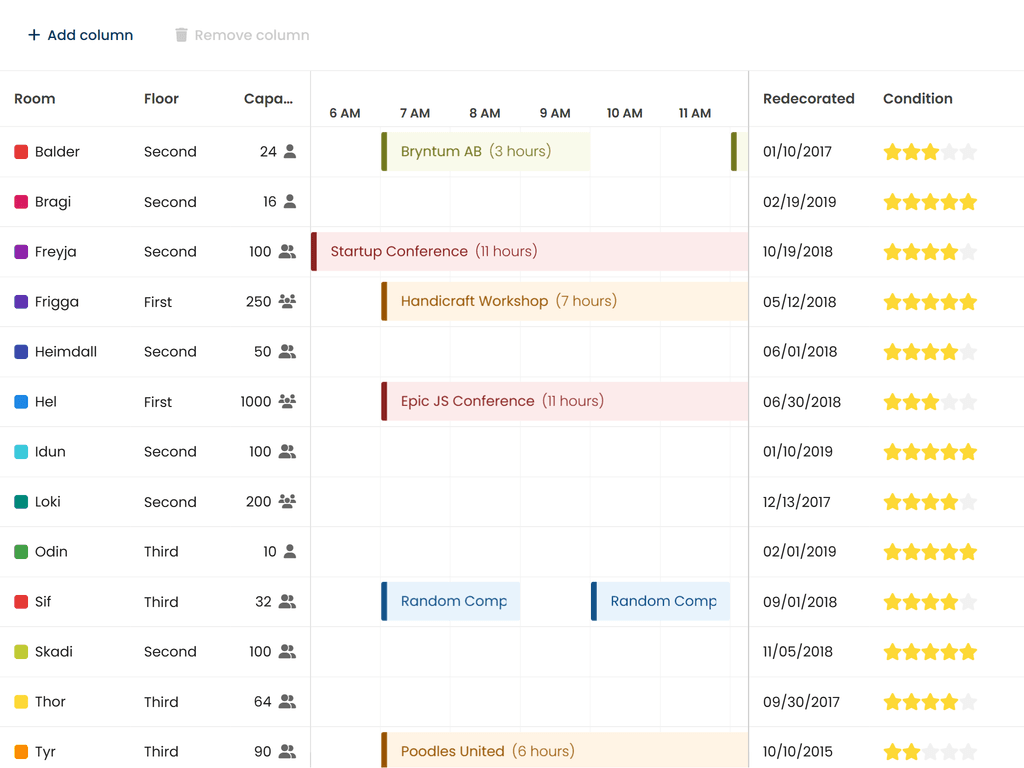This screenshot has height=768, width=1024.
Task: Click the people icon in Freyja row
Action: tap(287, 252)
